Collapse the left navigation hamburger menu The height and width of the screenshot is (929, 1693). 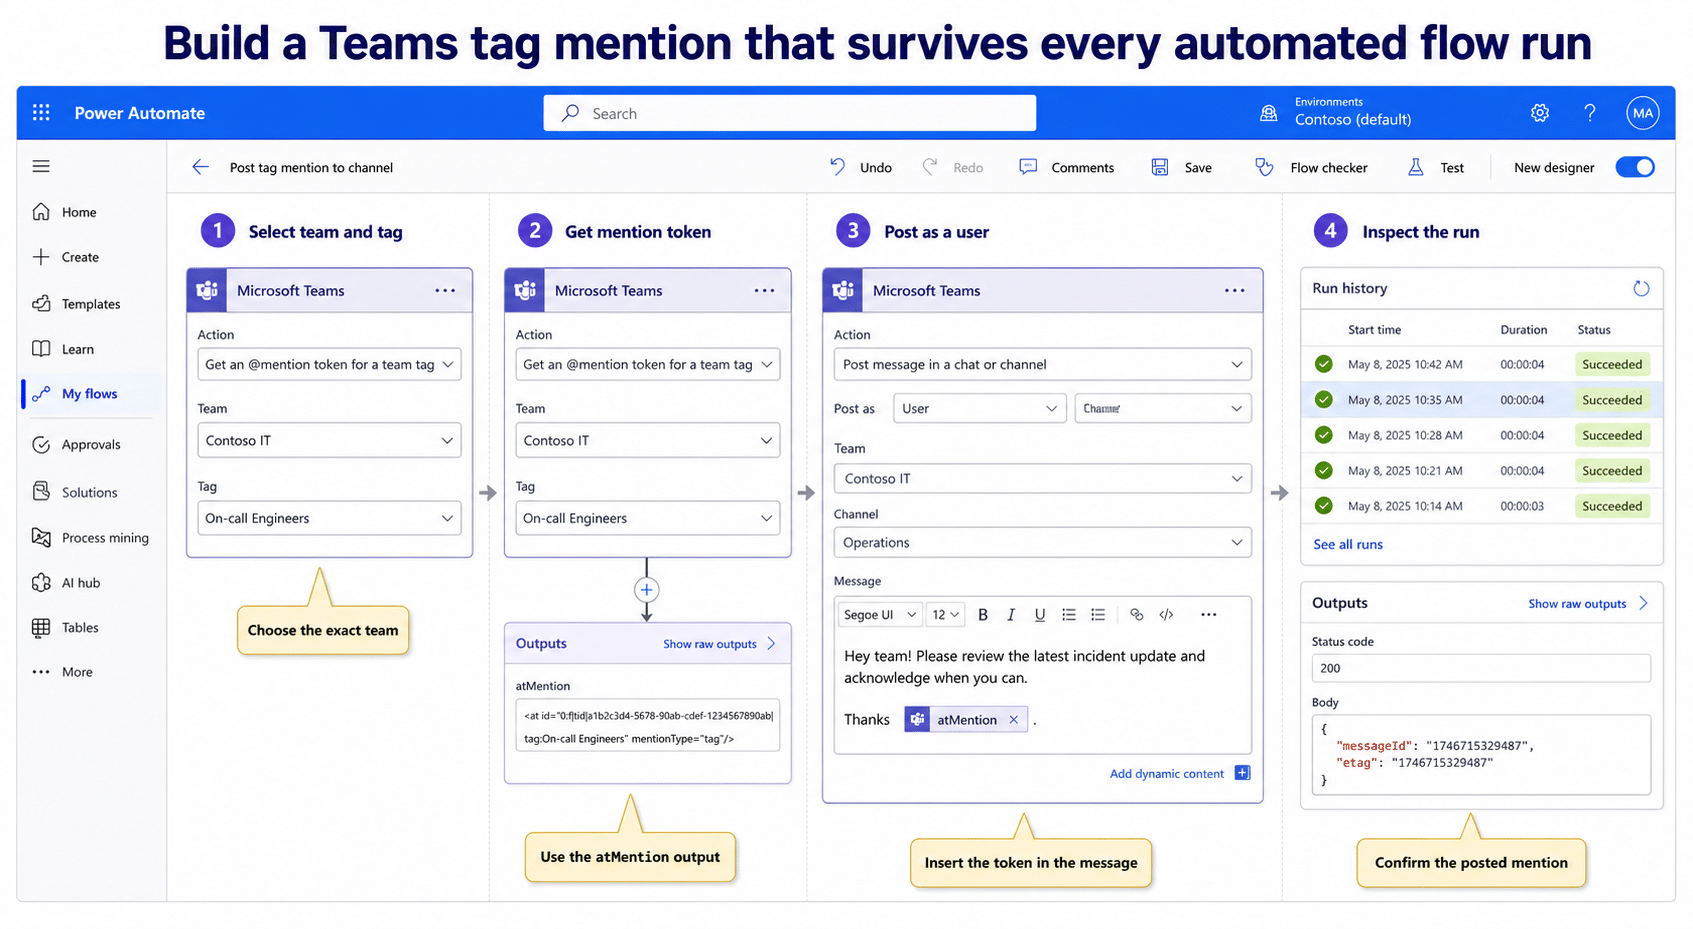(x=41, y=166)
